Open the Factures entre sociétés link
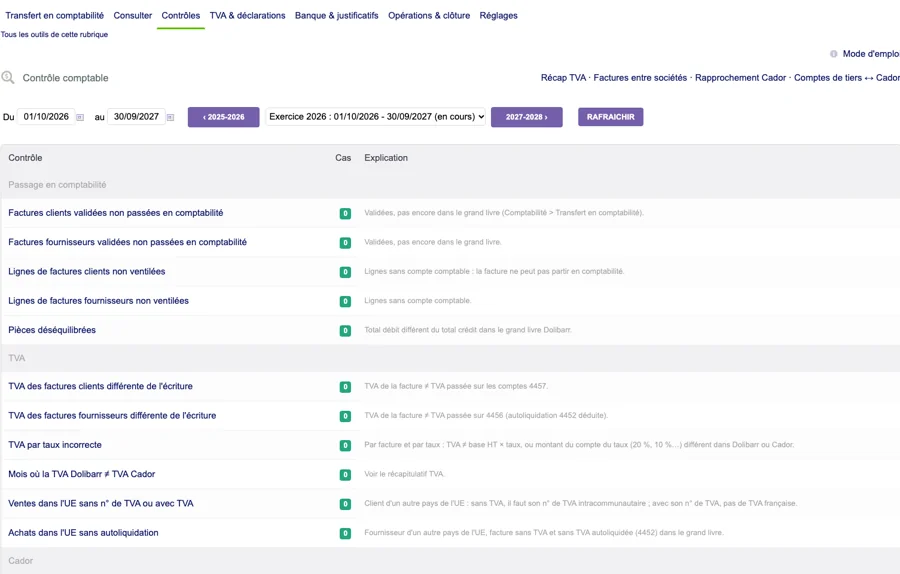The image size is (900, 574). 640,77
